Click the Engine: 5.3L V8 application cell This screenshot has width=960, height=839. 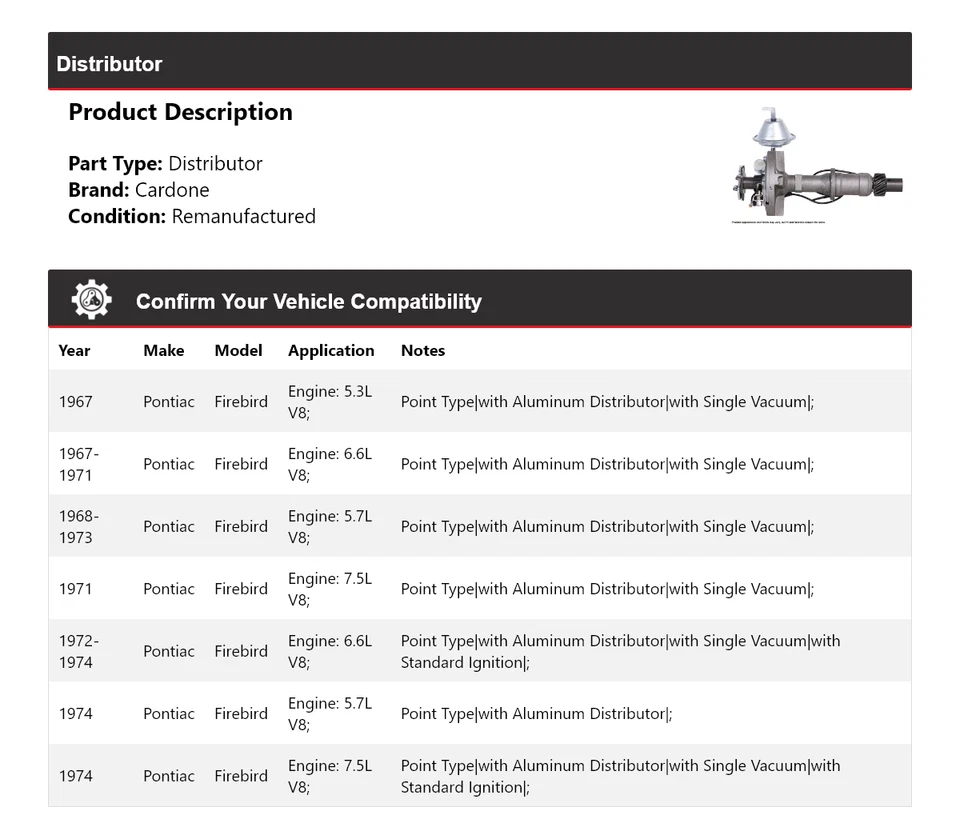tap(329, 402)
